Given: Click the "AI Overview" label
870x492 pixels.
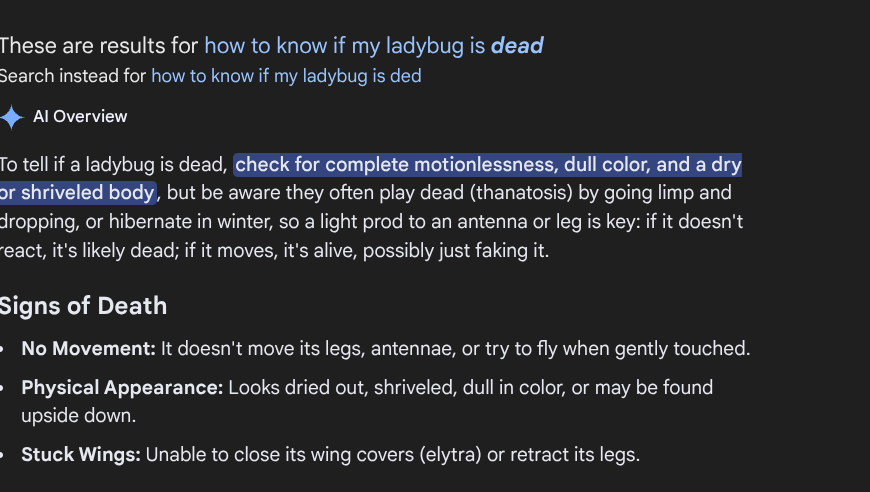Looking at the screenshot, I should (x=80, y=117).
